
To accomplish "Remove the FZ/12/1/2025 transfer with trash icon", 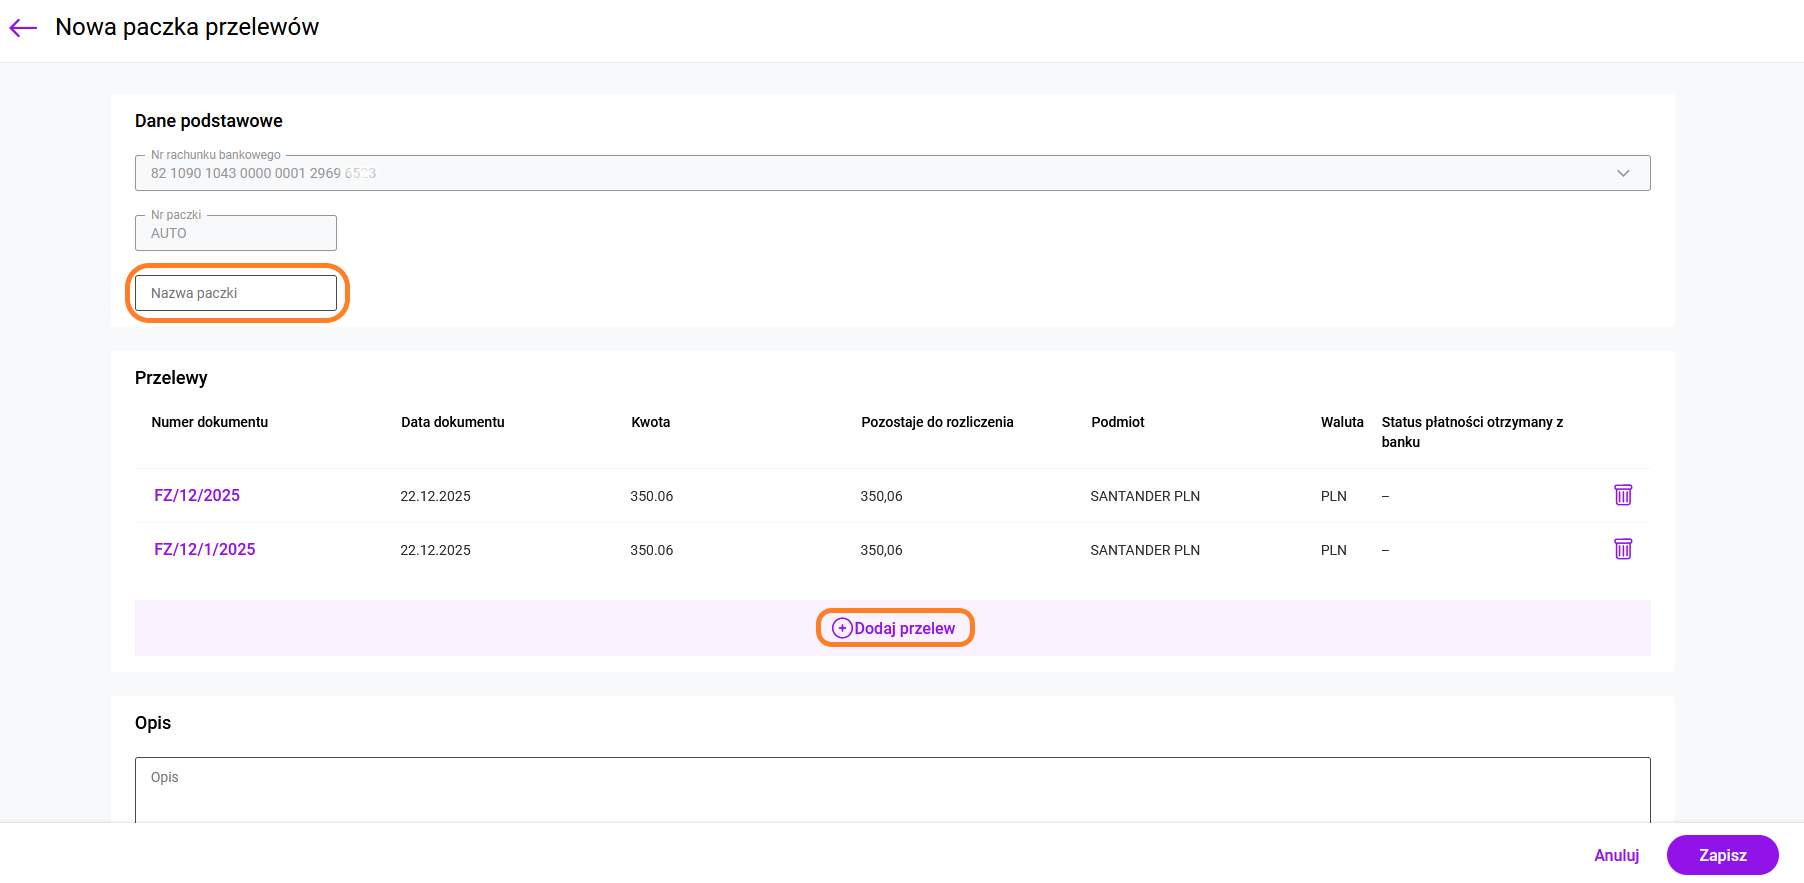I will pos(1622,549).
